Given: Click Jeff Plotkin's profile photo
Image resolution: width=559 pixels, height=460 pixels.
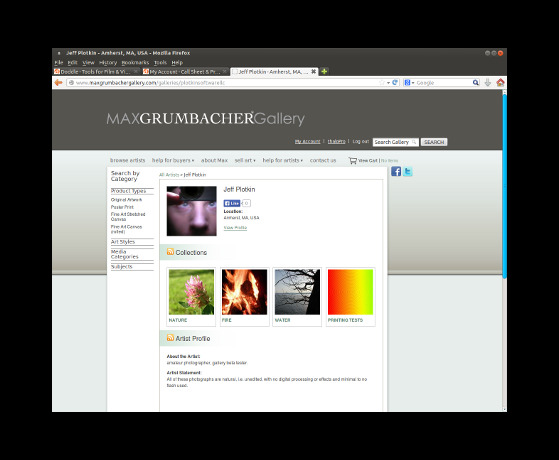Looking at the screenshot, I should point(191,211).
